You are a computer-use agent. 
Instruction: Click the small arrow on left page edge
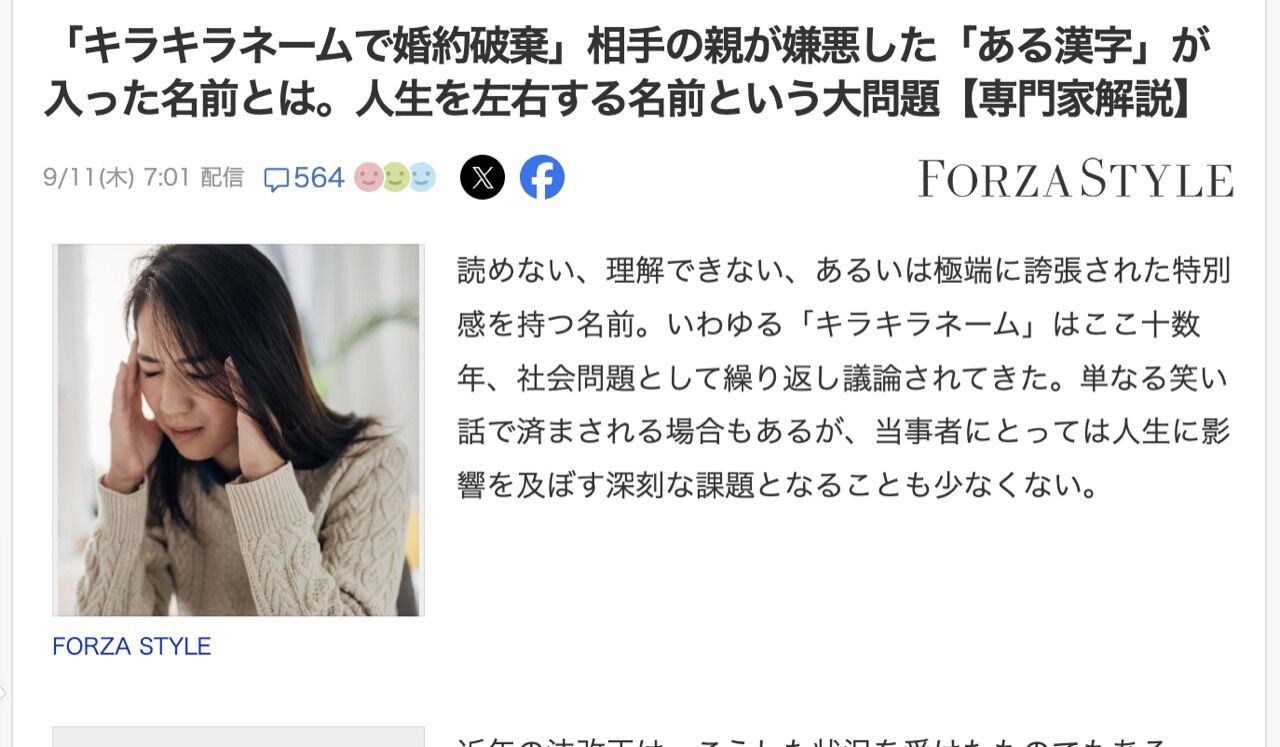(4, 692)
